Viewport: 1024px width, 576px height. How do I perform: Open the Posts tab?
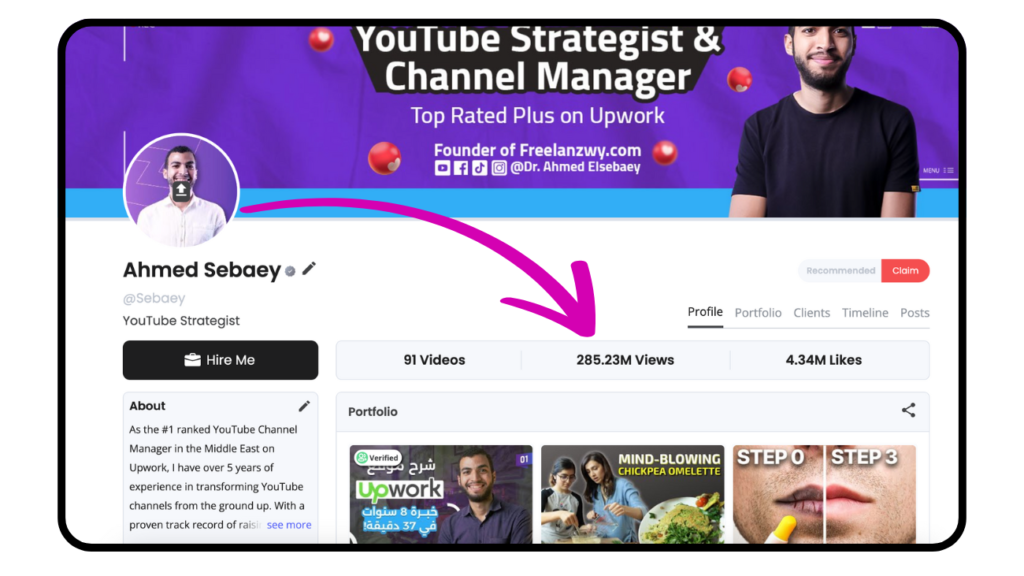click(914, 313)
